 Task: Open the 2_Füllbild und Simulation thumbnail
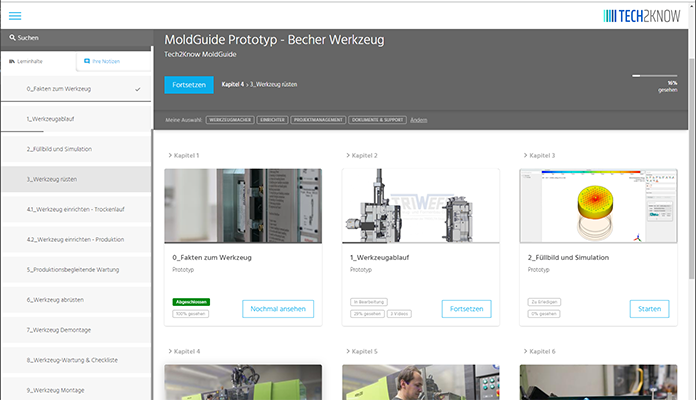[x=598, y=206]
